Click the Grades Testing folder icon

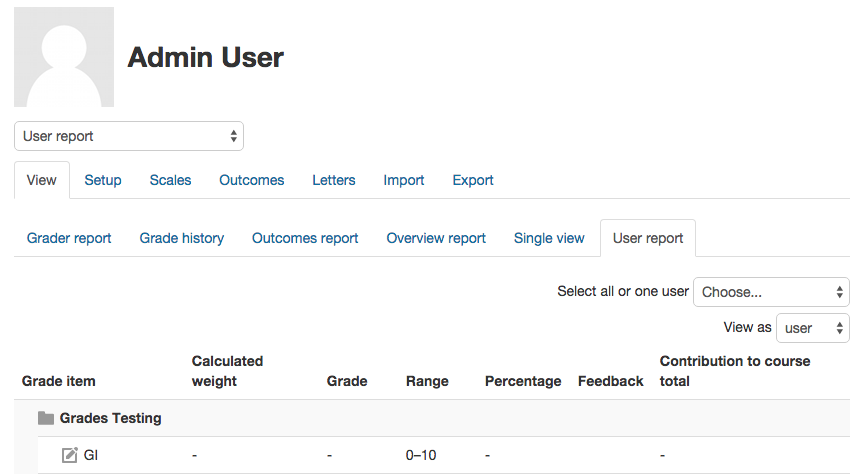46,418
